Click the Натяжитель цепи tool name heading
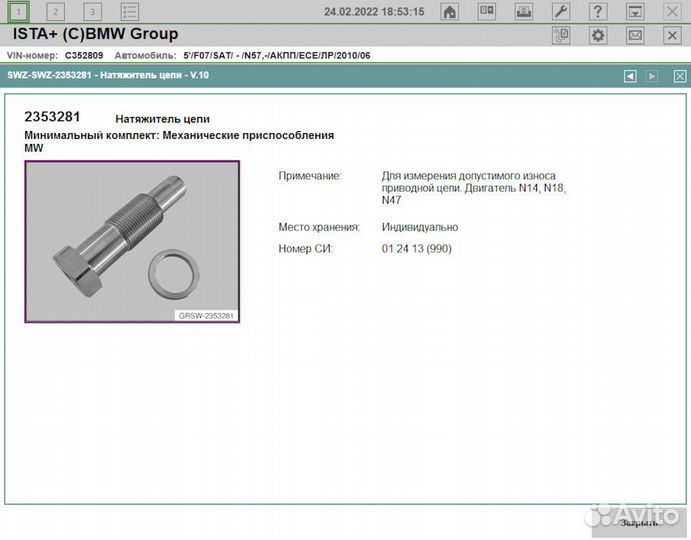This screenshot has height=540, width=691. coord(162,119)
